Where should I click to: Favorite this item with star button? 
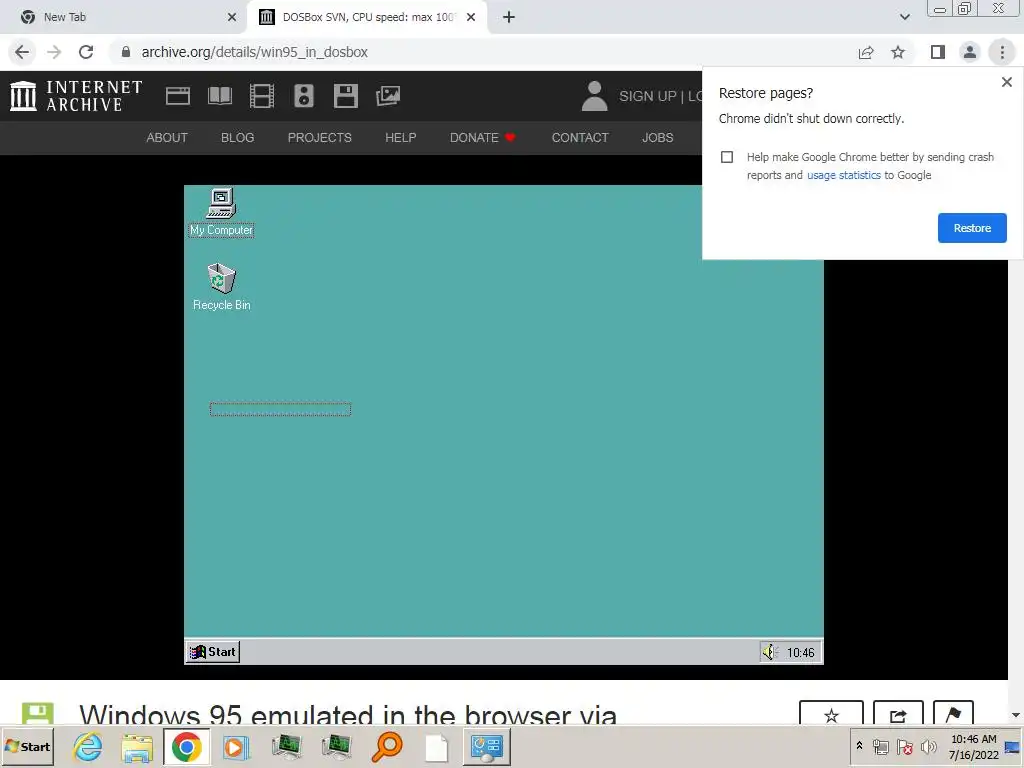(831, 714)
